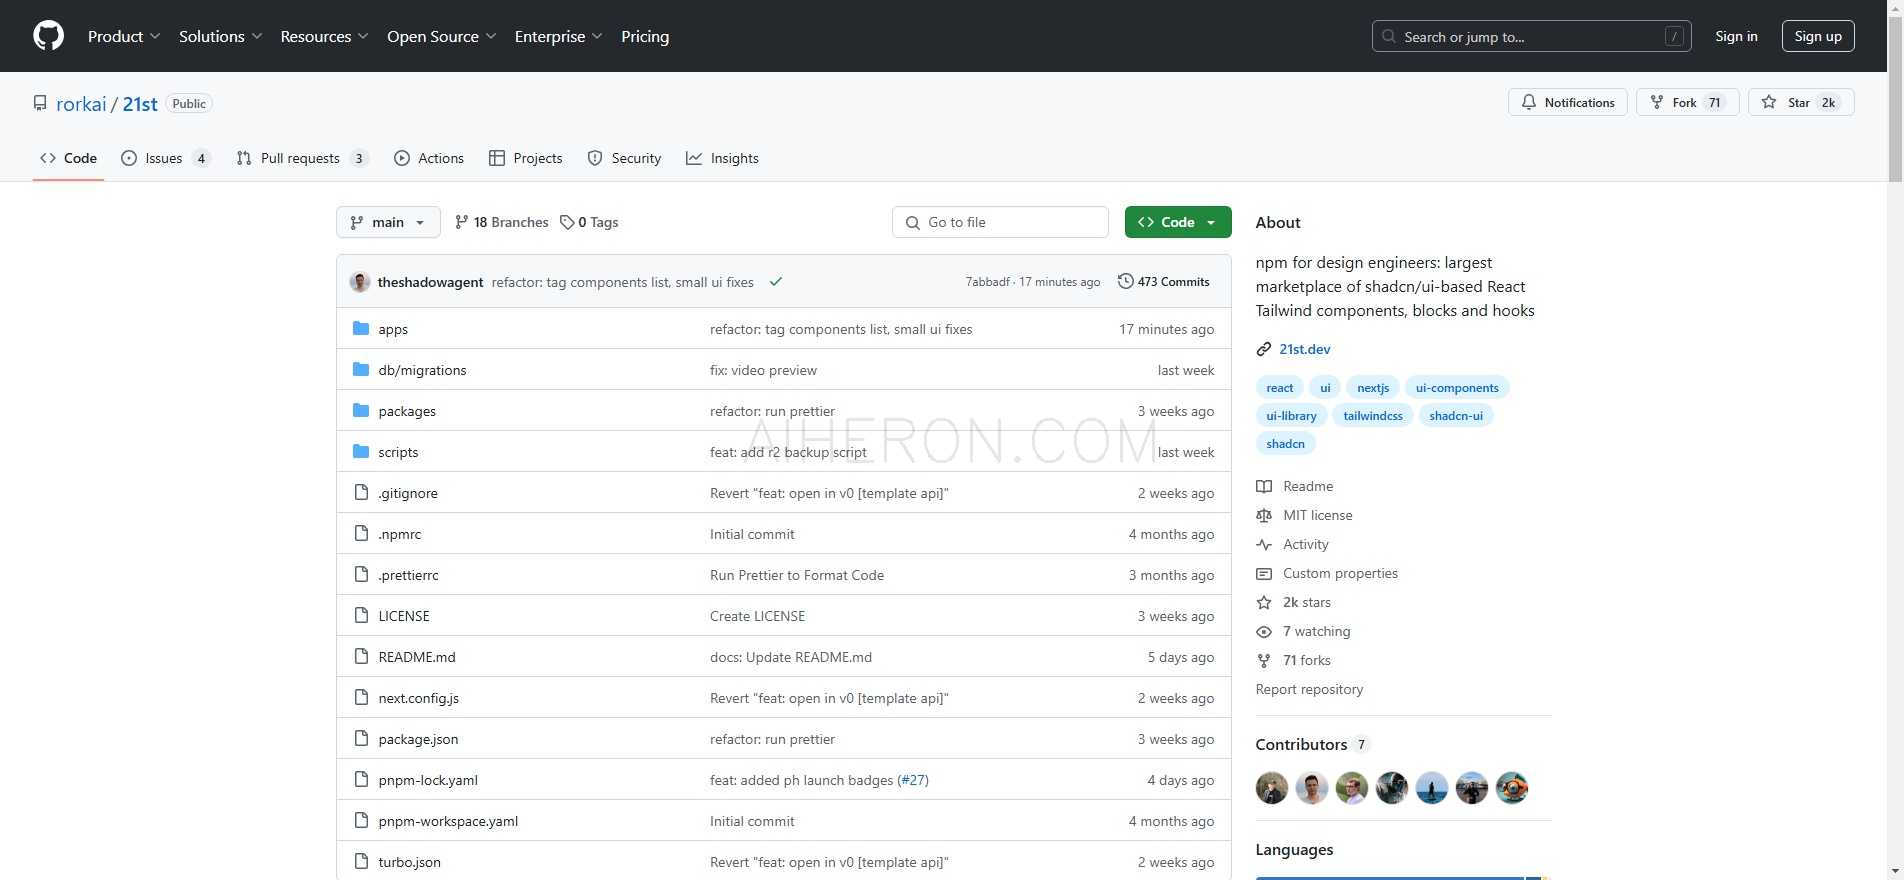The width and height of the screenshot is (1904, 880).
Task: Open the Insights tab
Action: (722, 158)
